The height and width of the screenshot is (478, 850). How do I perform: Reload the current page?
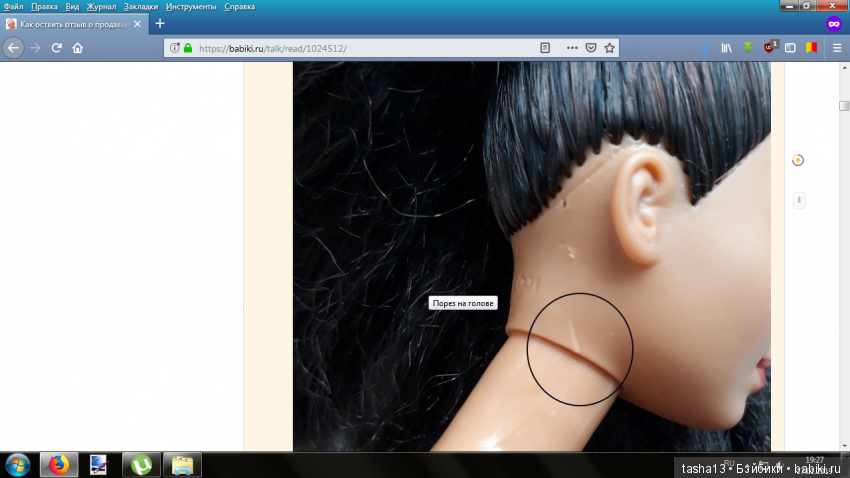click(x=57, y=47)
